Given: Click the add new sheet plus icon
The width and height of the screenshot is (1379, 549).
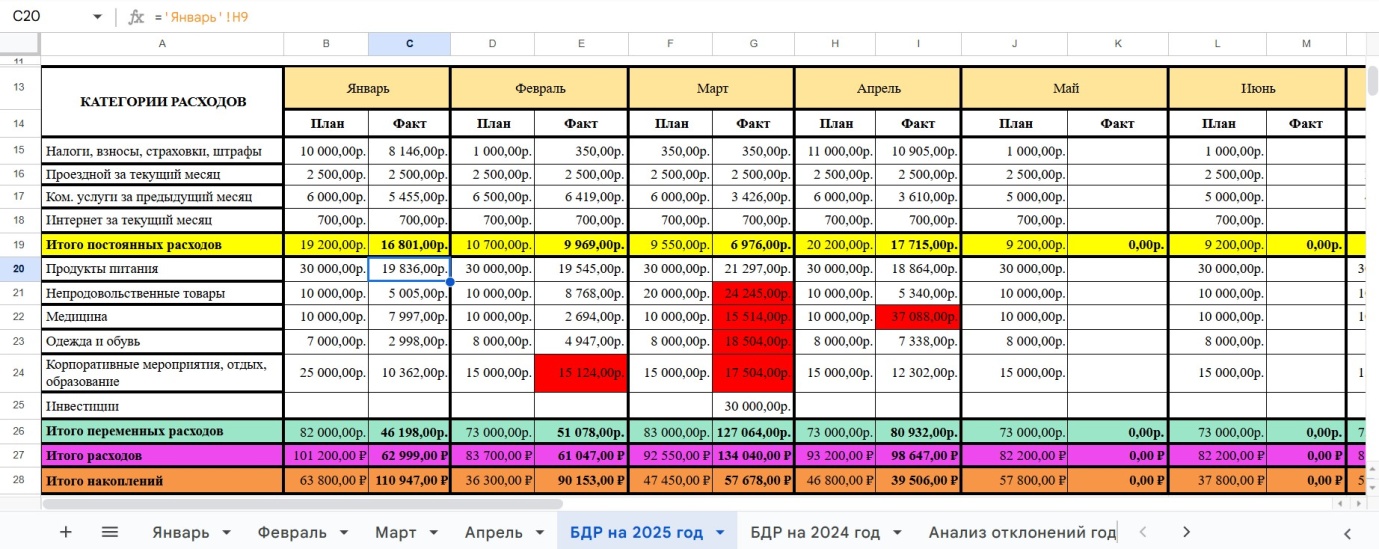Looking at the screenshot, I should point(66,532).
